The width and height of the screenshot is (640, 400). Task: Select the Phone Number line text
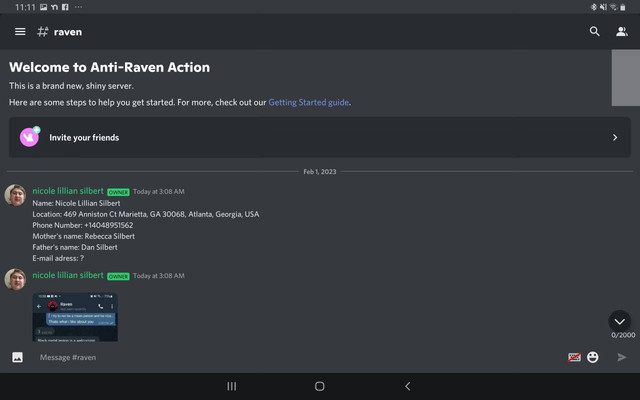(83, 225)
